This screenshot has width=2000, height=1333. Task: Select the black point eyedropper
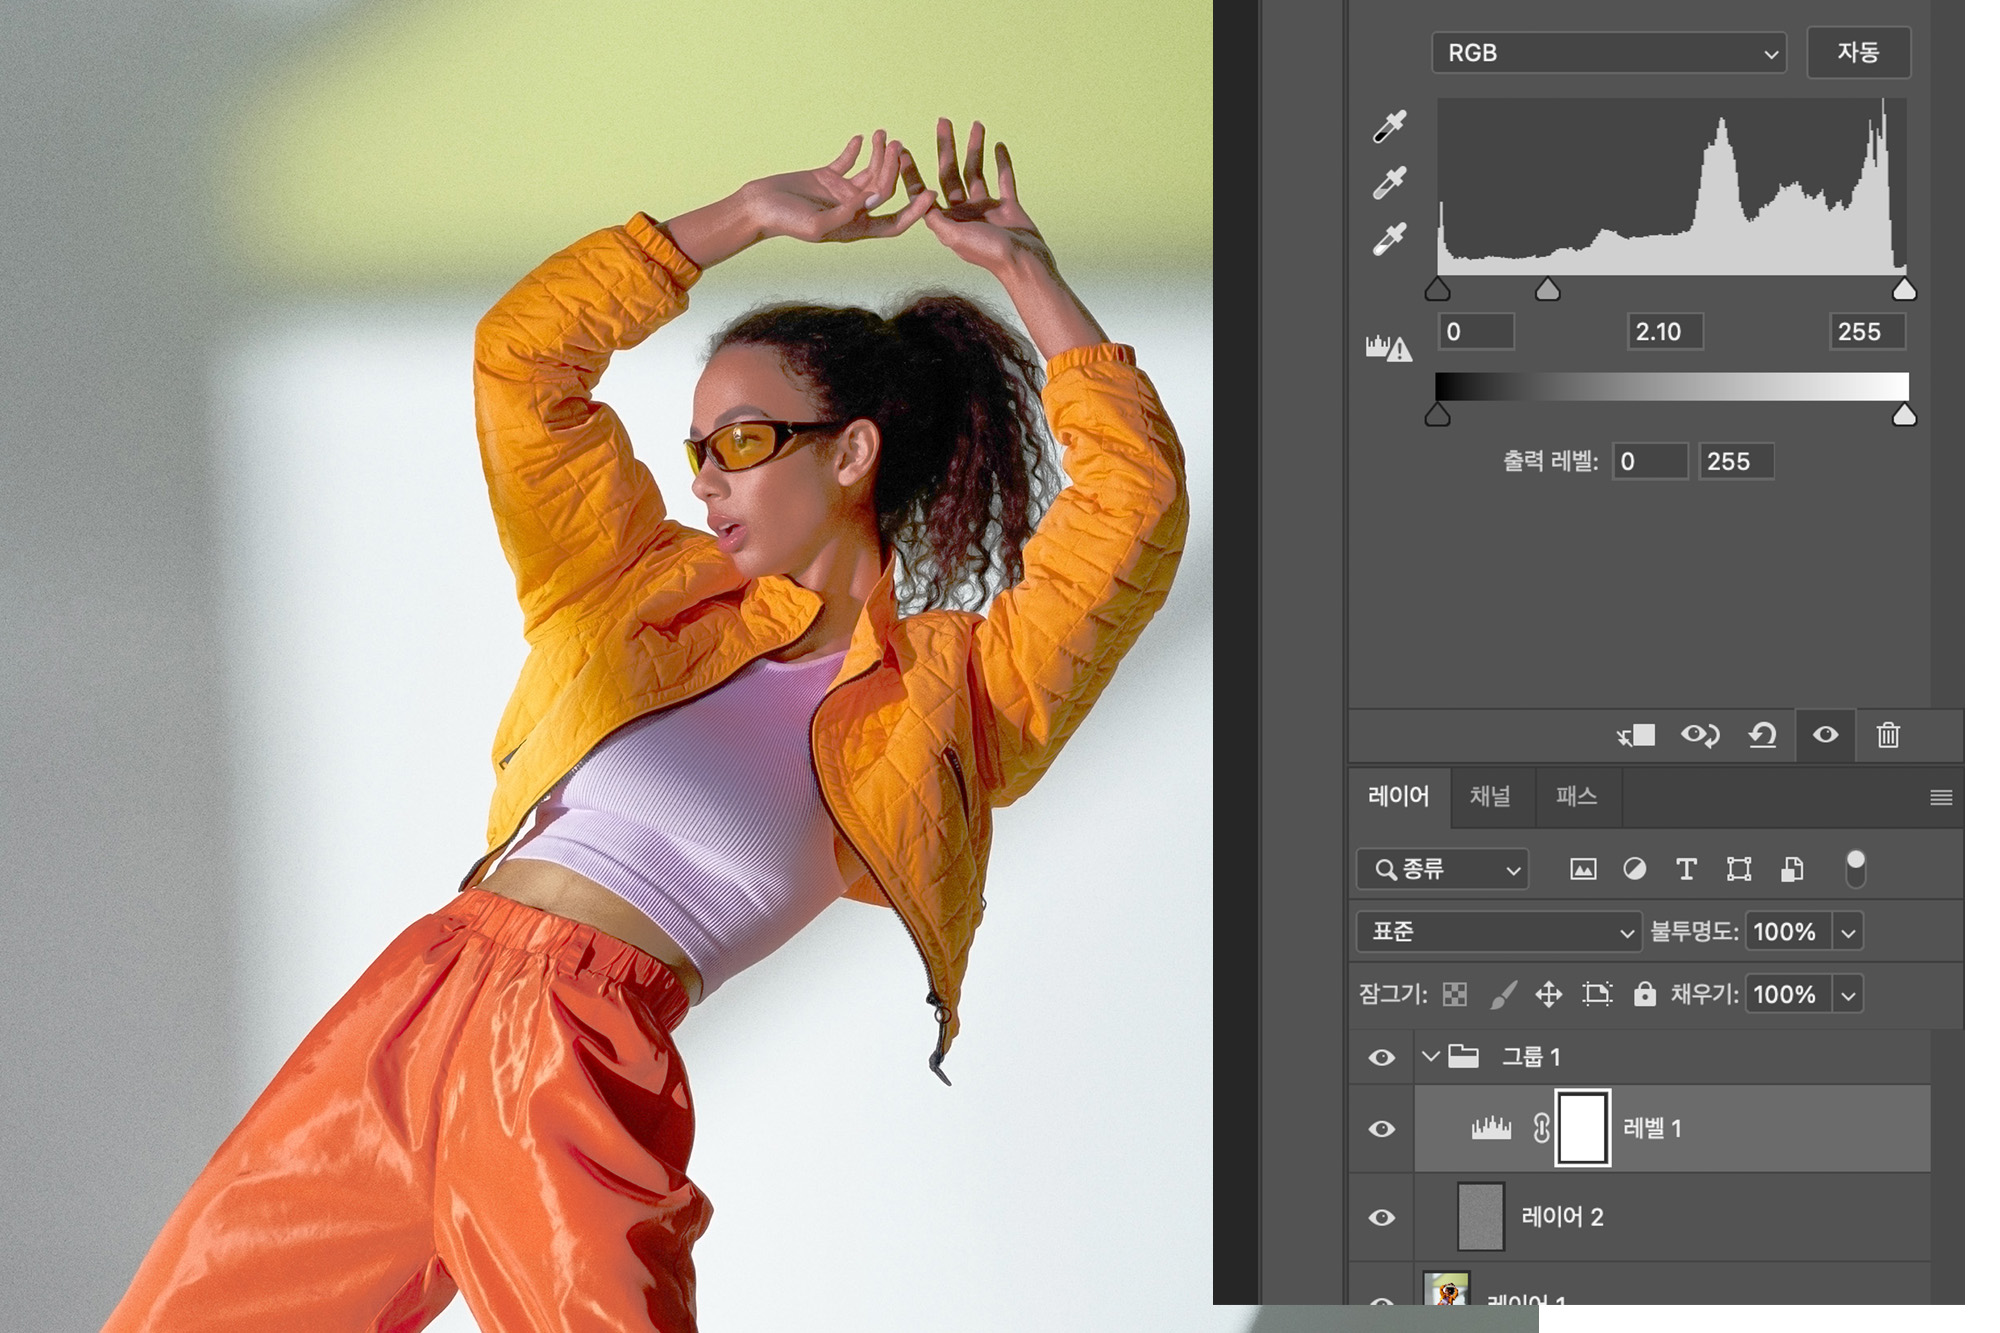click(x=1390, y=126)
